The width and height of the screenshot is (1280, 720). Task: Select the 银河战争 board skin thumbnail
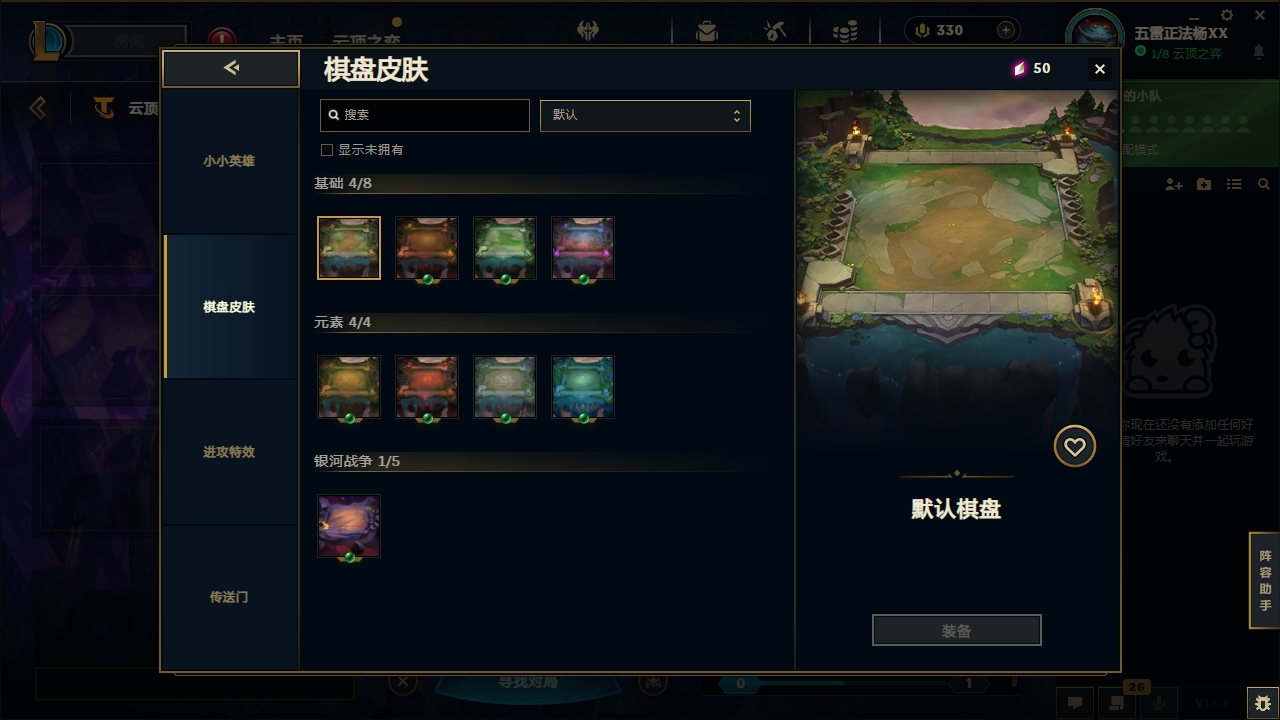tap(349, 526)
